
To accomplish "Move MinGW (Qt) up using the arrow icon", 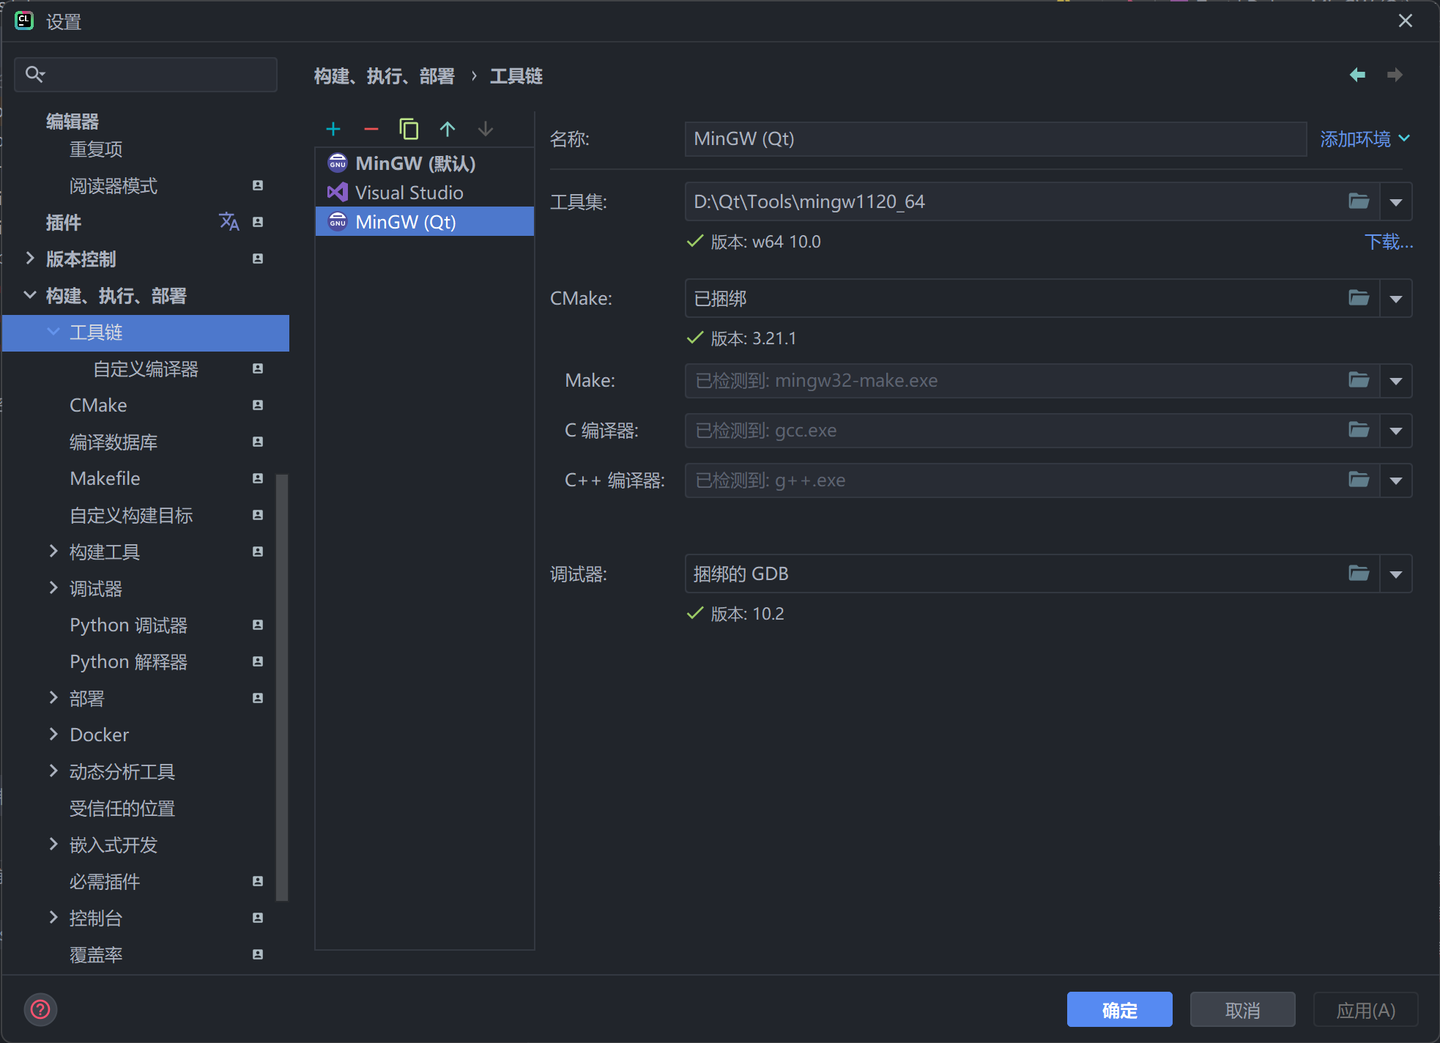I will pos(447,129).
